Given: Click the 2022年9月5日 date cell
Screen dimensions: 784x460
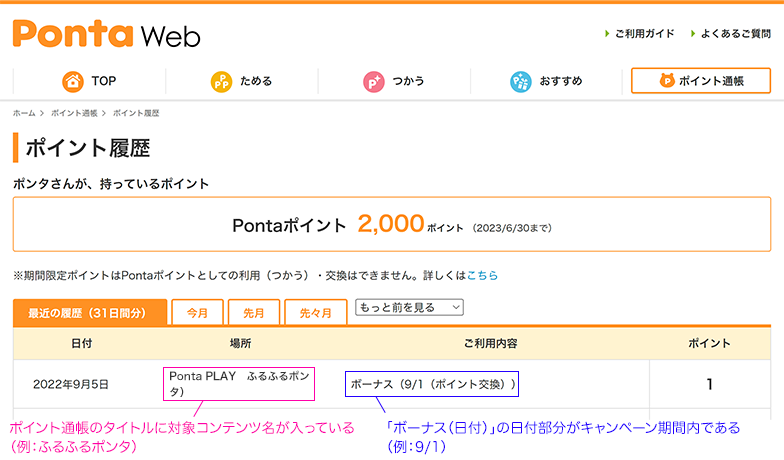Looking at the screenshot, I should tap(70, 384).
